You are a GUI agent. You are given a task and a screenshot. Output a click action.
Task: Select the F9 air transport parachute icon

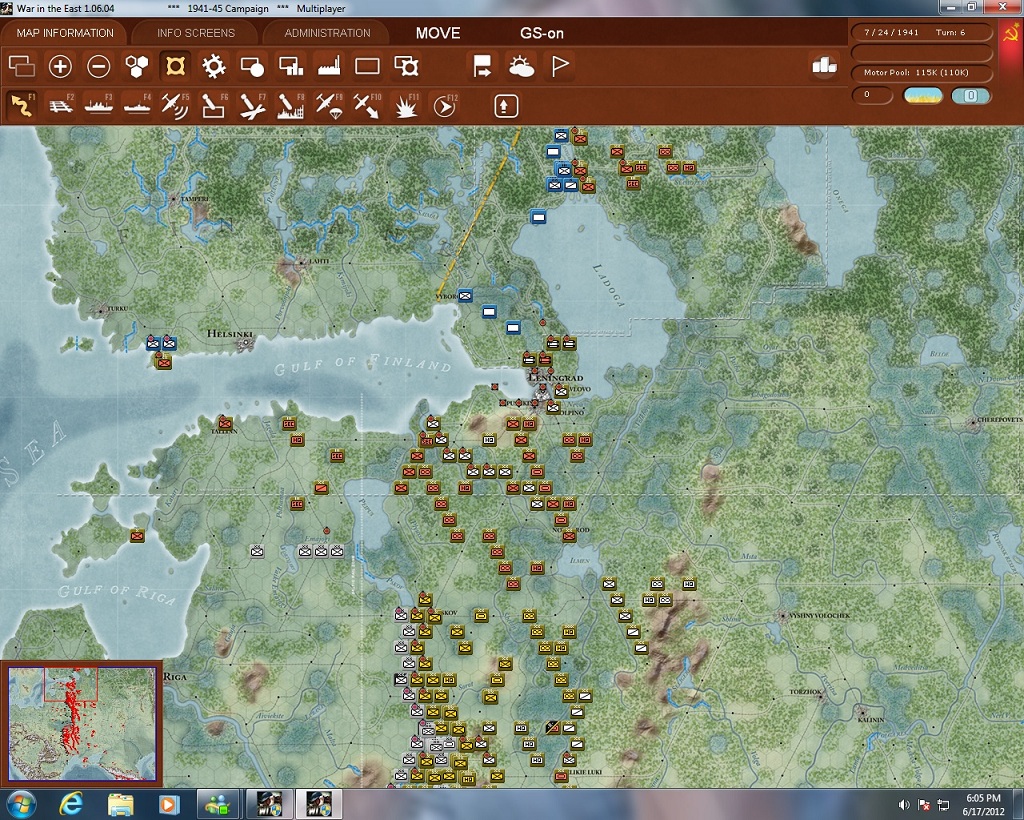(328, 106)
